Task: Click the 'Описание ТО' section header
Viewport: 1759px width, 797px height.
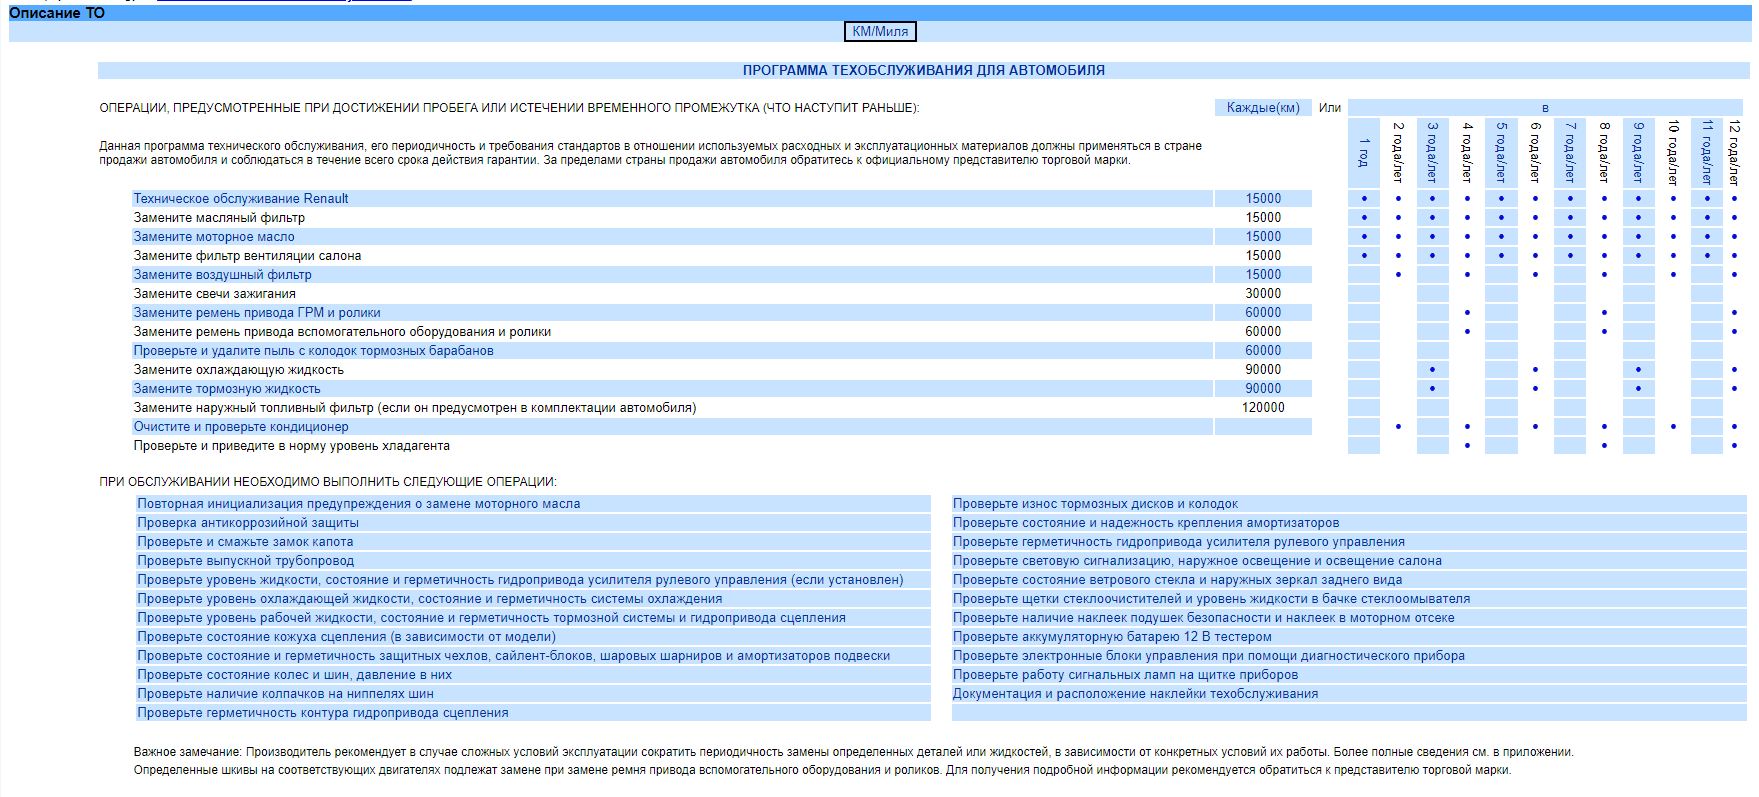Action: point(57,13)
